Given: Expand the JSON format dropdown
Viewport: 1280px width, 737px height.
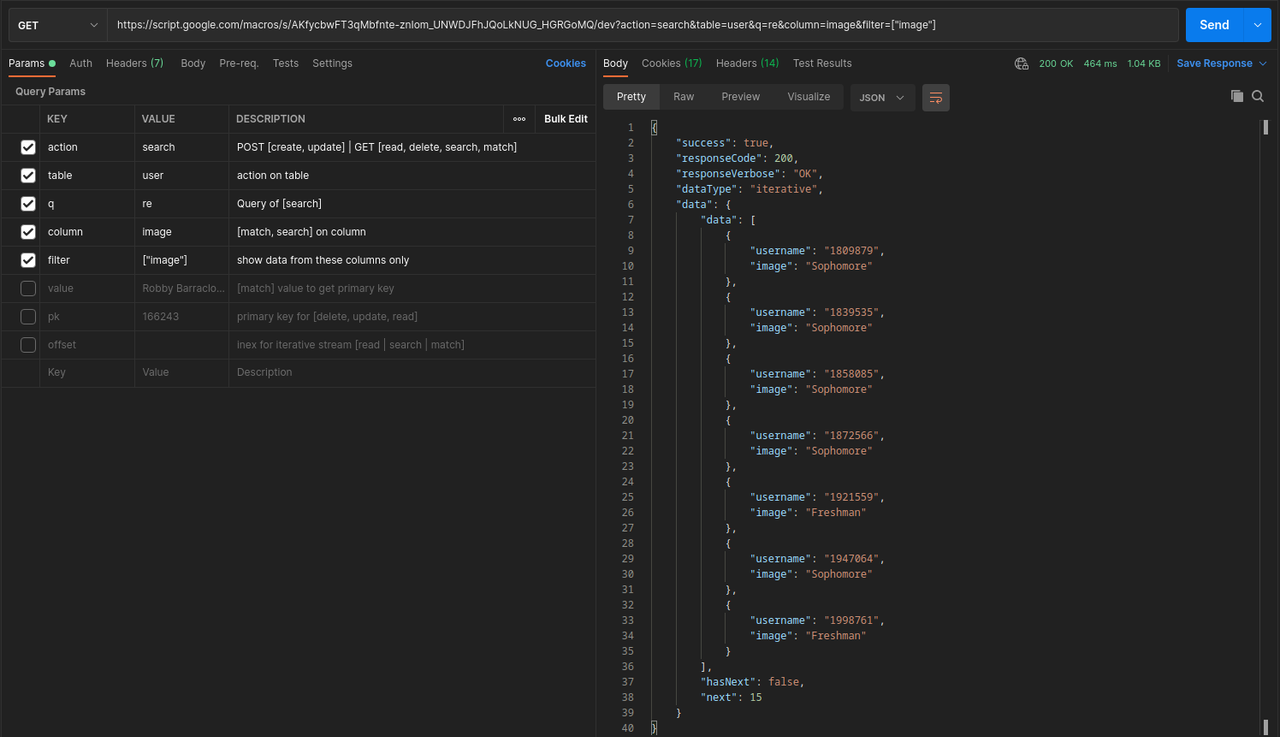Looking at the screenshot, I should pyautogui.click(x=882, y=97).
